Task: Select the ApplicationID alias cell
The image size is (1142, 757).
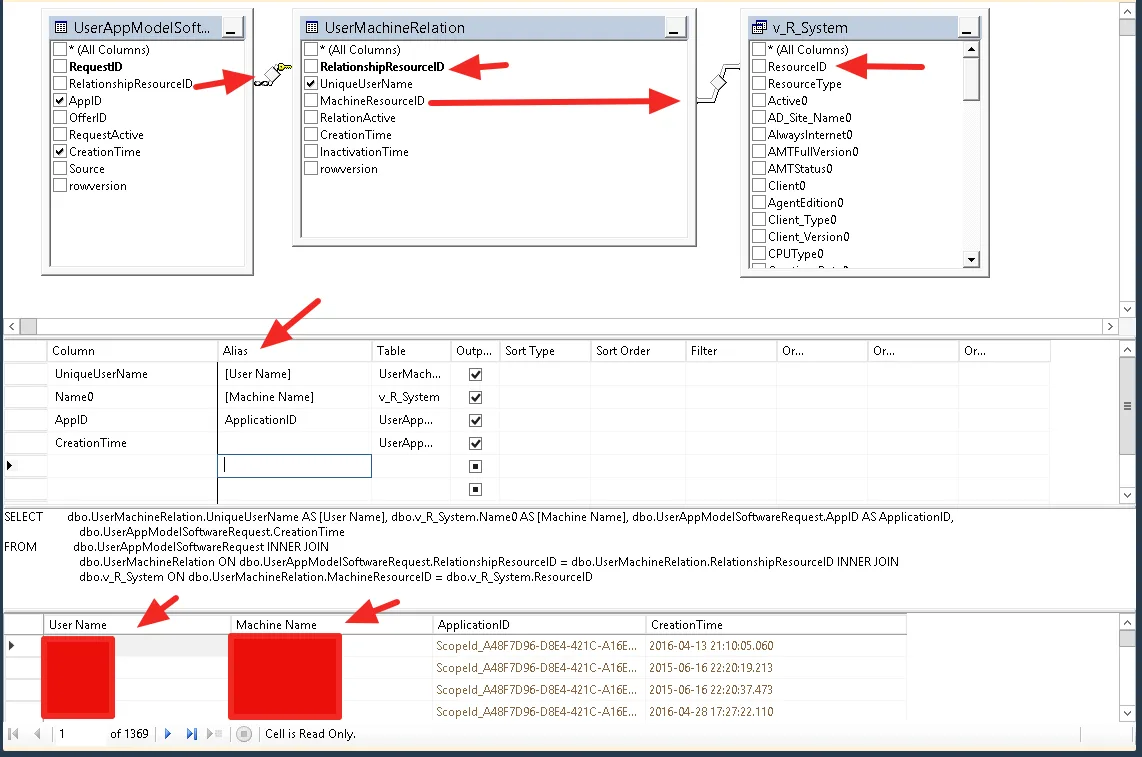Action: point(295,420)
